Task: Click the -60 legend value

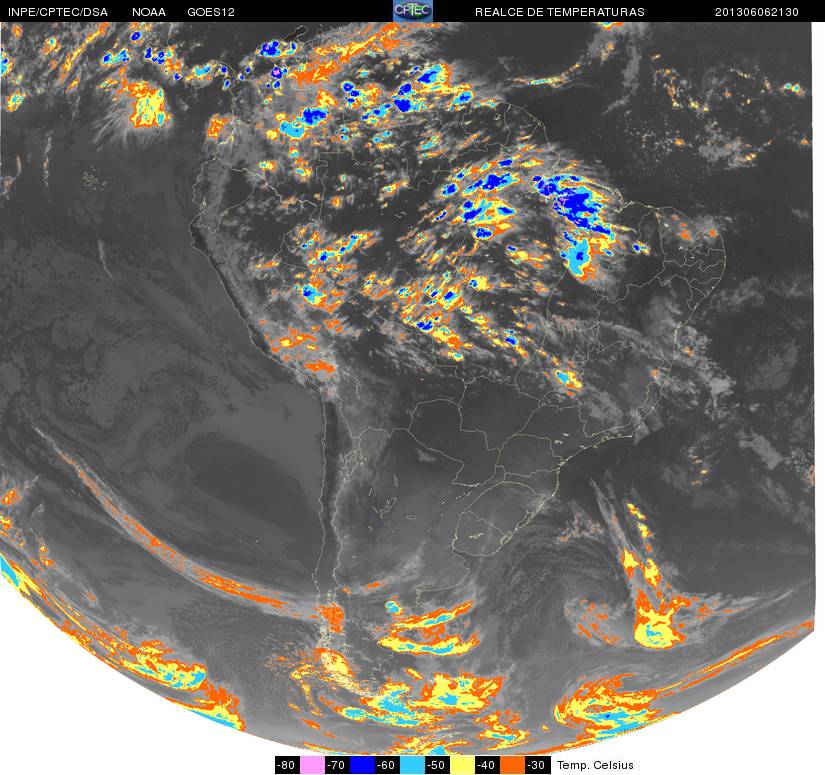Action: (387, 765)
